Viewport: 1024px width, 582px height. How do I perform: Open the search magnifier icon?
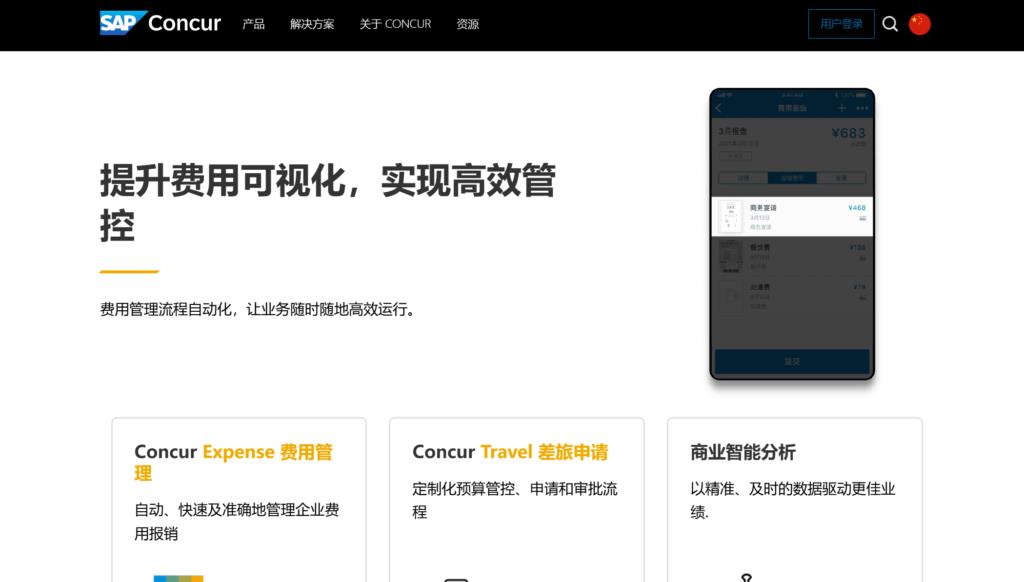point(889,24)
